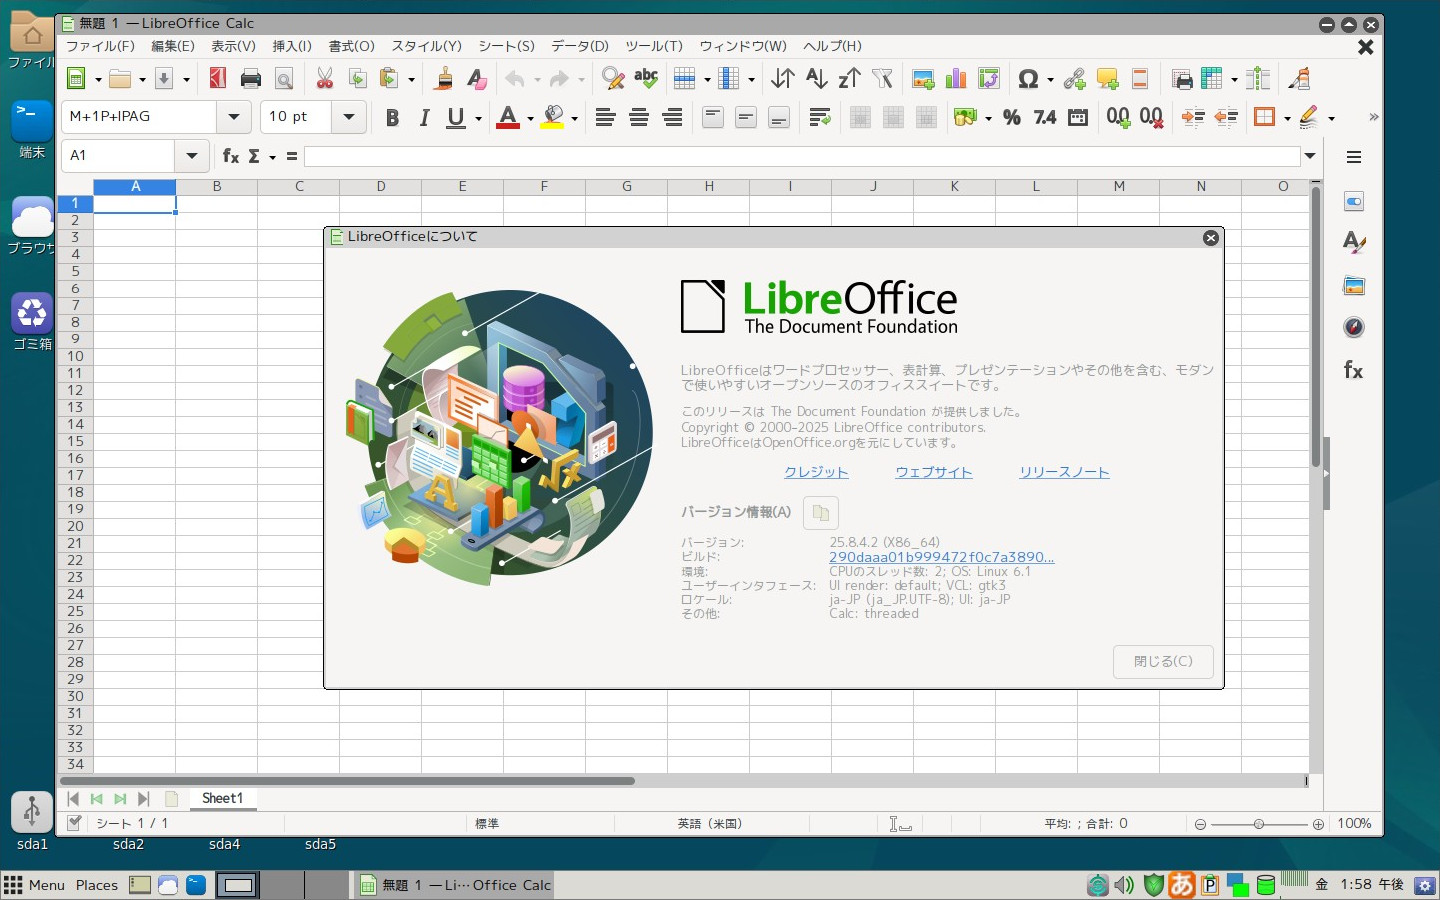1440x900 pixels.
Task: Open the sidebar Navigator compass icon
Action: click(1354, 328)
